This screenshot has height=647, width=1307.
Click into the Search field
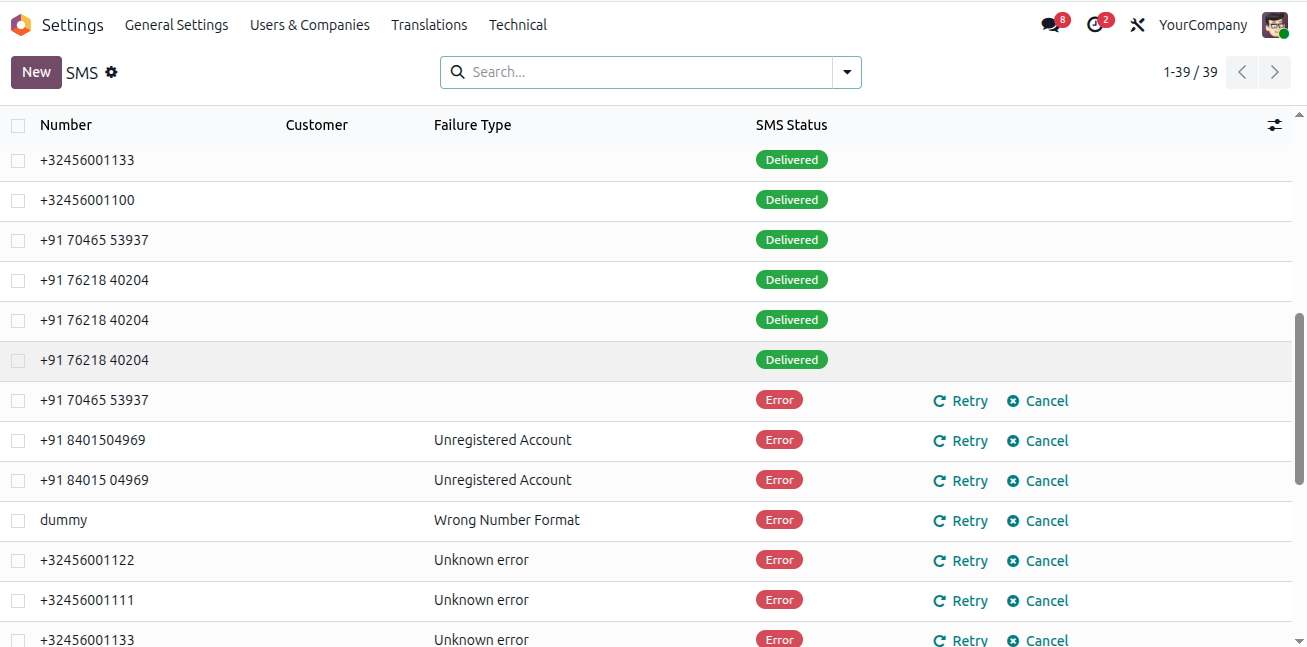click(x=650, y=72)
